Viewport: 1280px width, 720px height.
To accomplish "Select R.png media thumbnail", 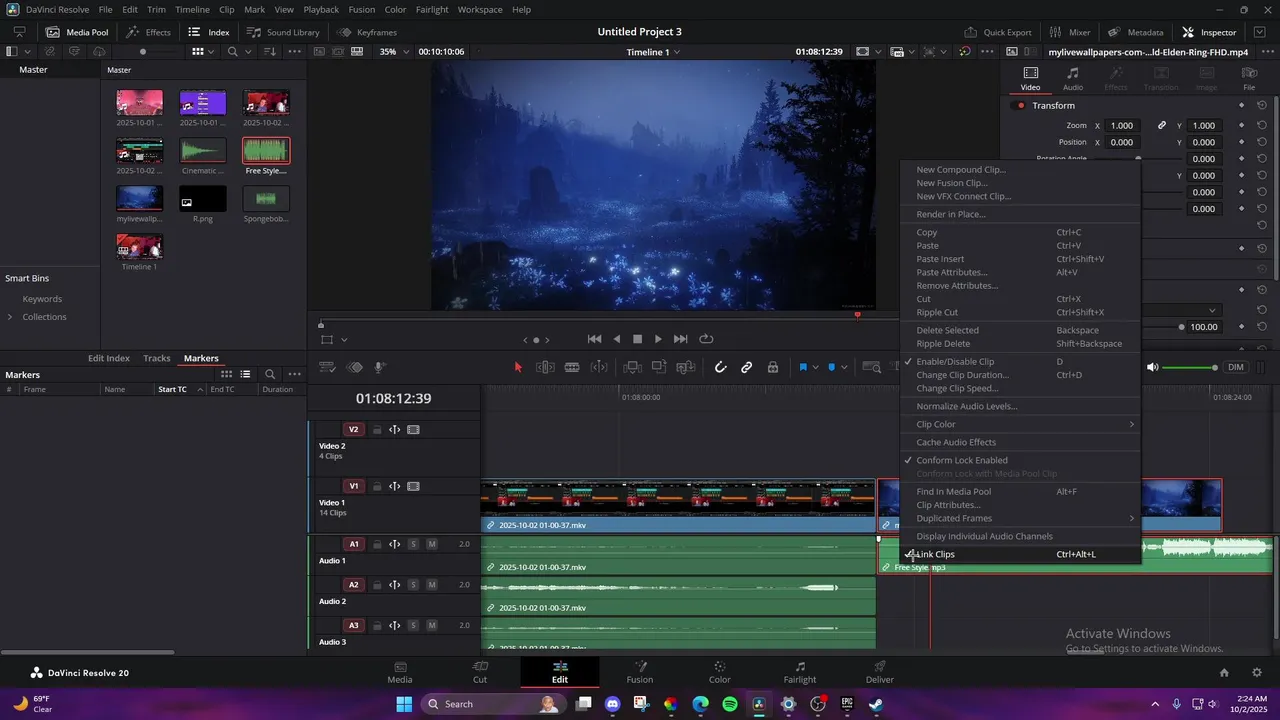I will pos(203,199).
